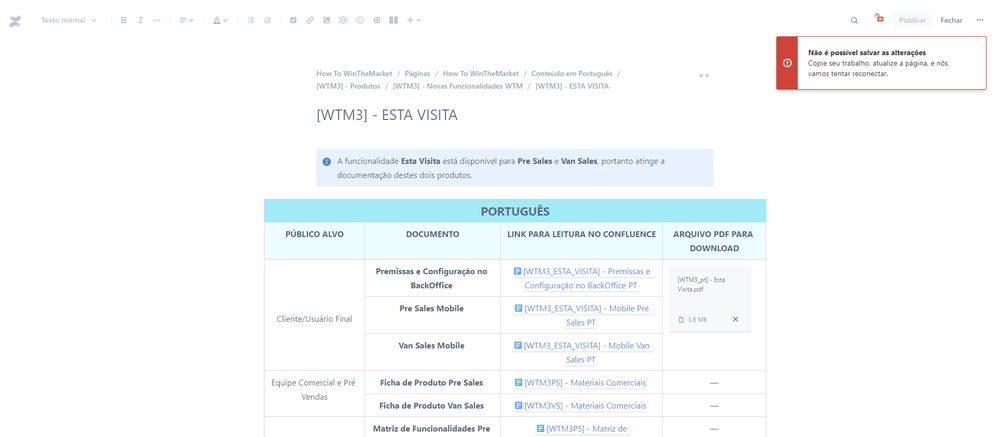Open [WTM3PS] - Materiais Comerciais link
This screenshot has height=437, width=999.
(581, 383)
